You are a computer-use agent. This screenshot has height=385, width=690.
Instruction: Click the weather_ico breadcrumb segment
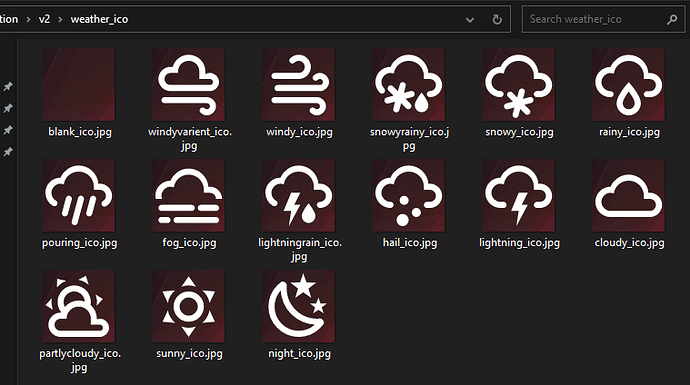tap(99, 19)
